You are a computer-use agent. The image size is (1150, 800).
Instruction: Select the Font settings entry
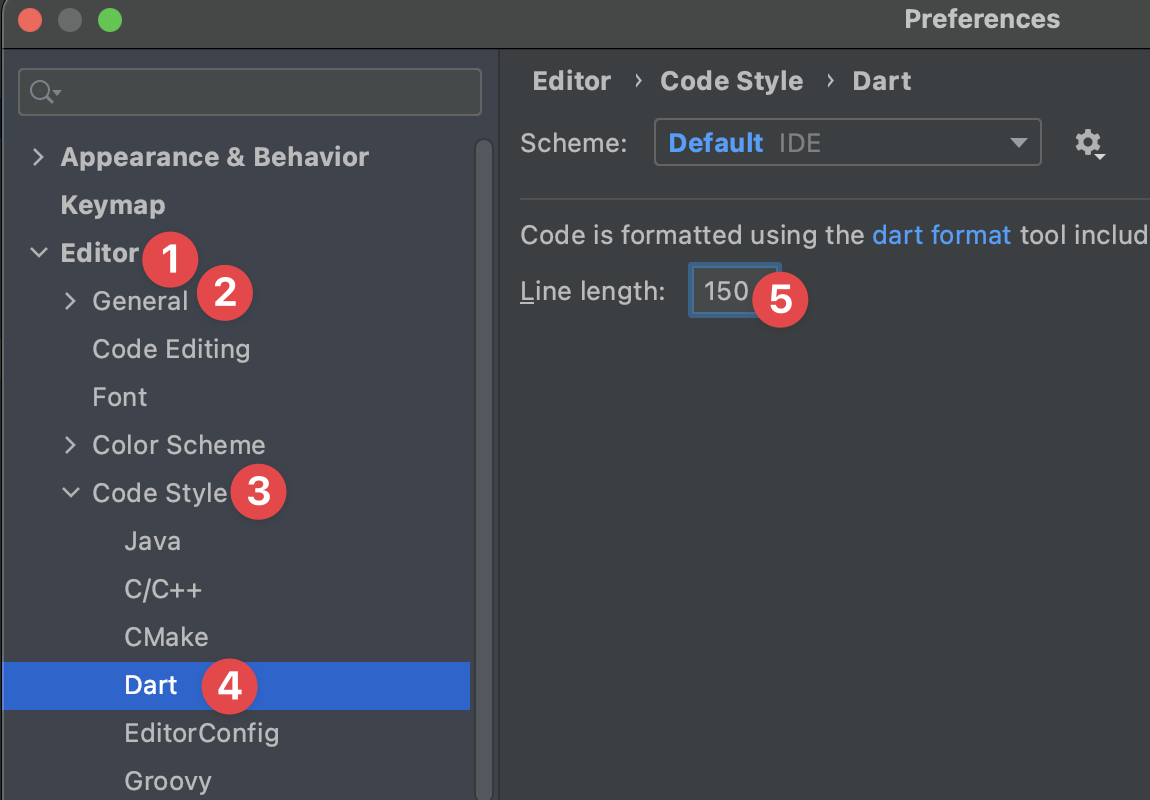(119, 396)
